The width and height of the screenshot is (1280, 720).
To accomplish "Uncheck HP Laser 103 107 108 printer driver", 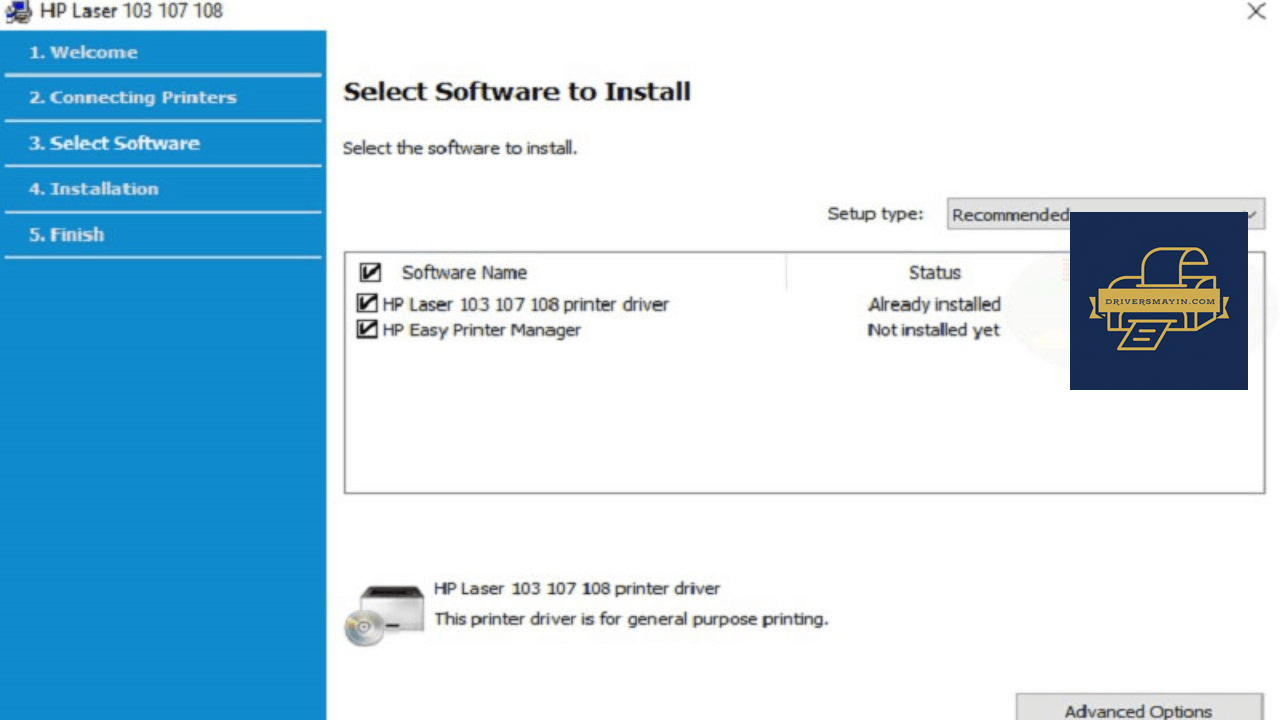I will point(367,304).
